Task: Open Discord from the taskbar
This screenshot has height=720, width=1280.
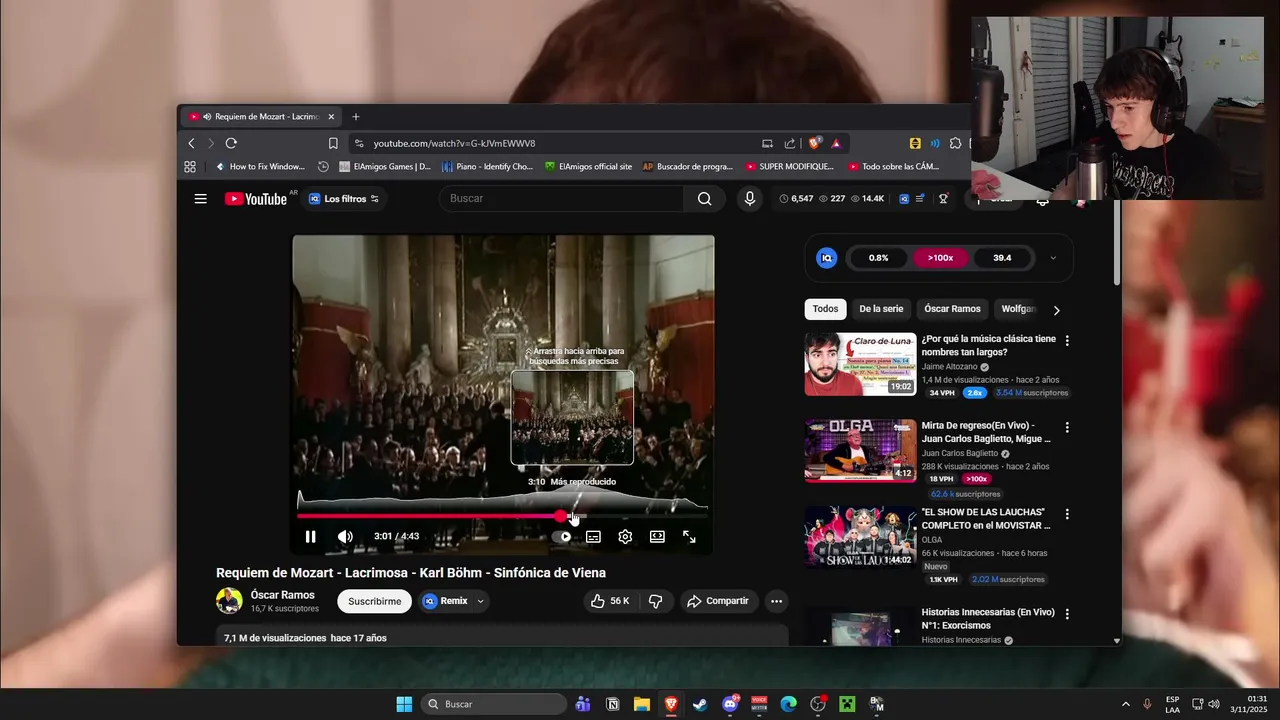Action: [730, 704]
